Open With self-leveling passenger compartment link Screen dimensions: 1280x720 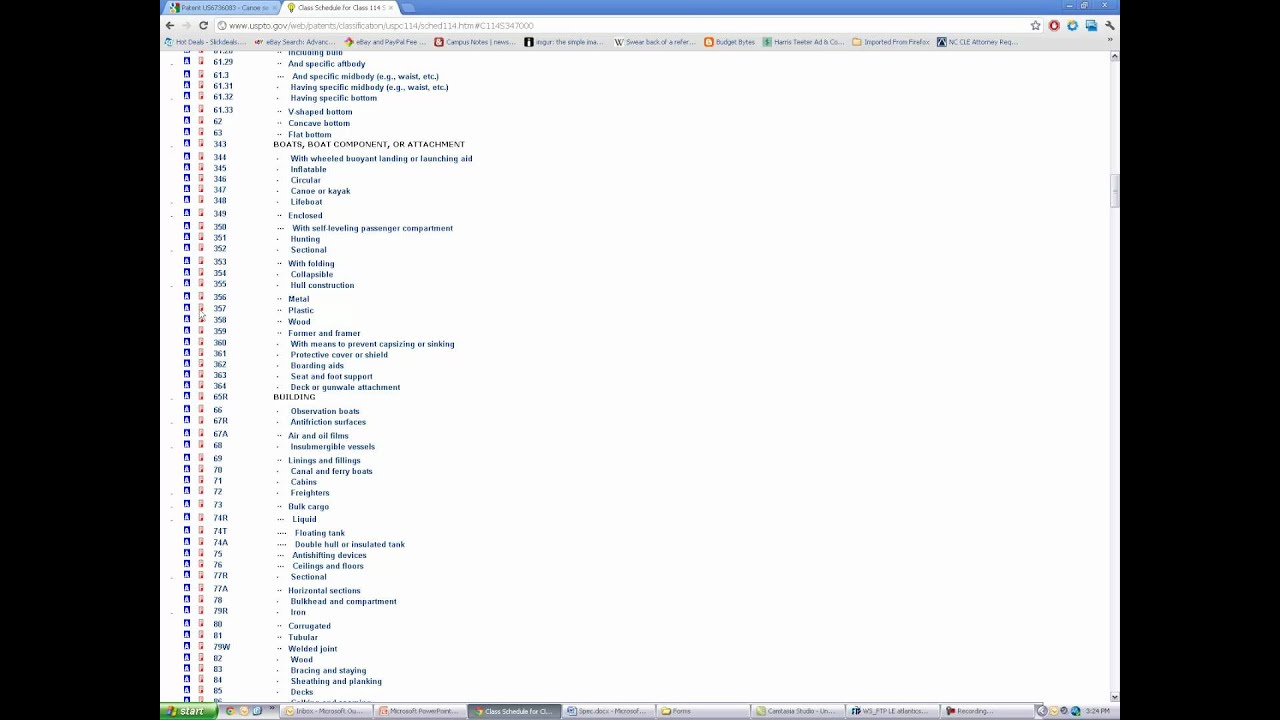pyautogui.click(x=372, y=228)
